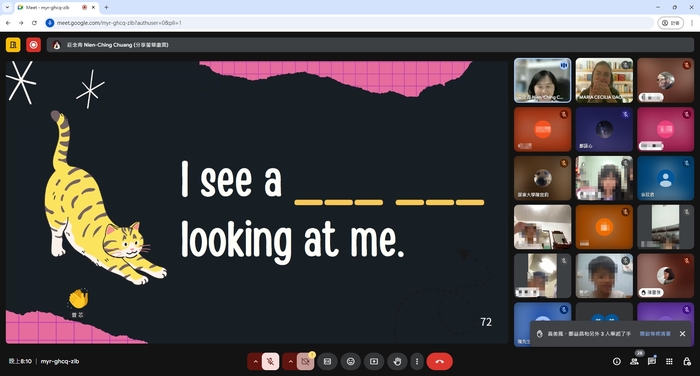Screen dimensions: 700x376
Task: Dismiss the raised hands notification
Action: click(683, 334)
